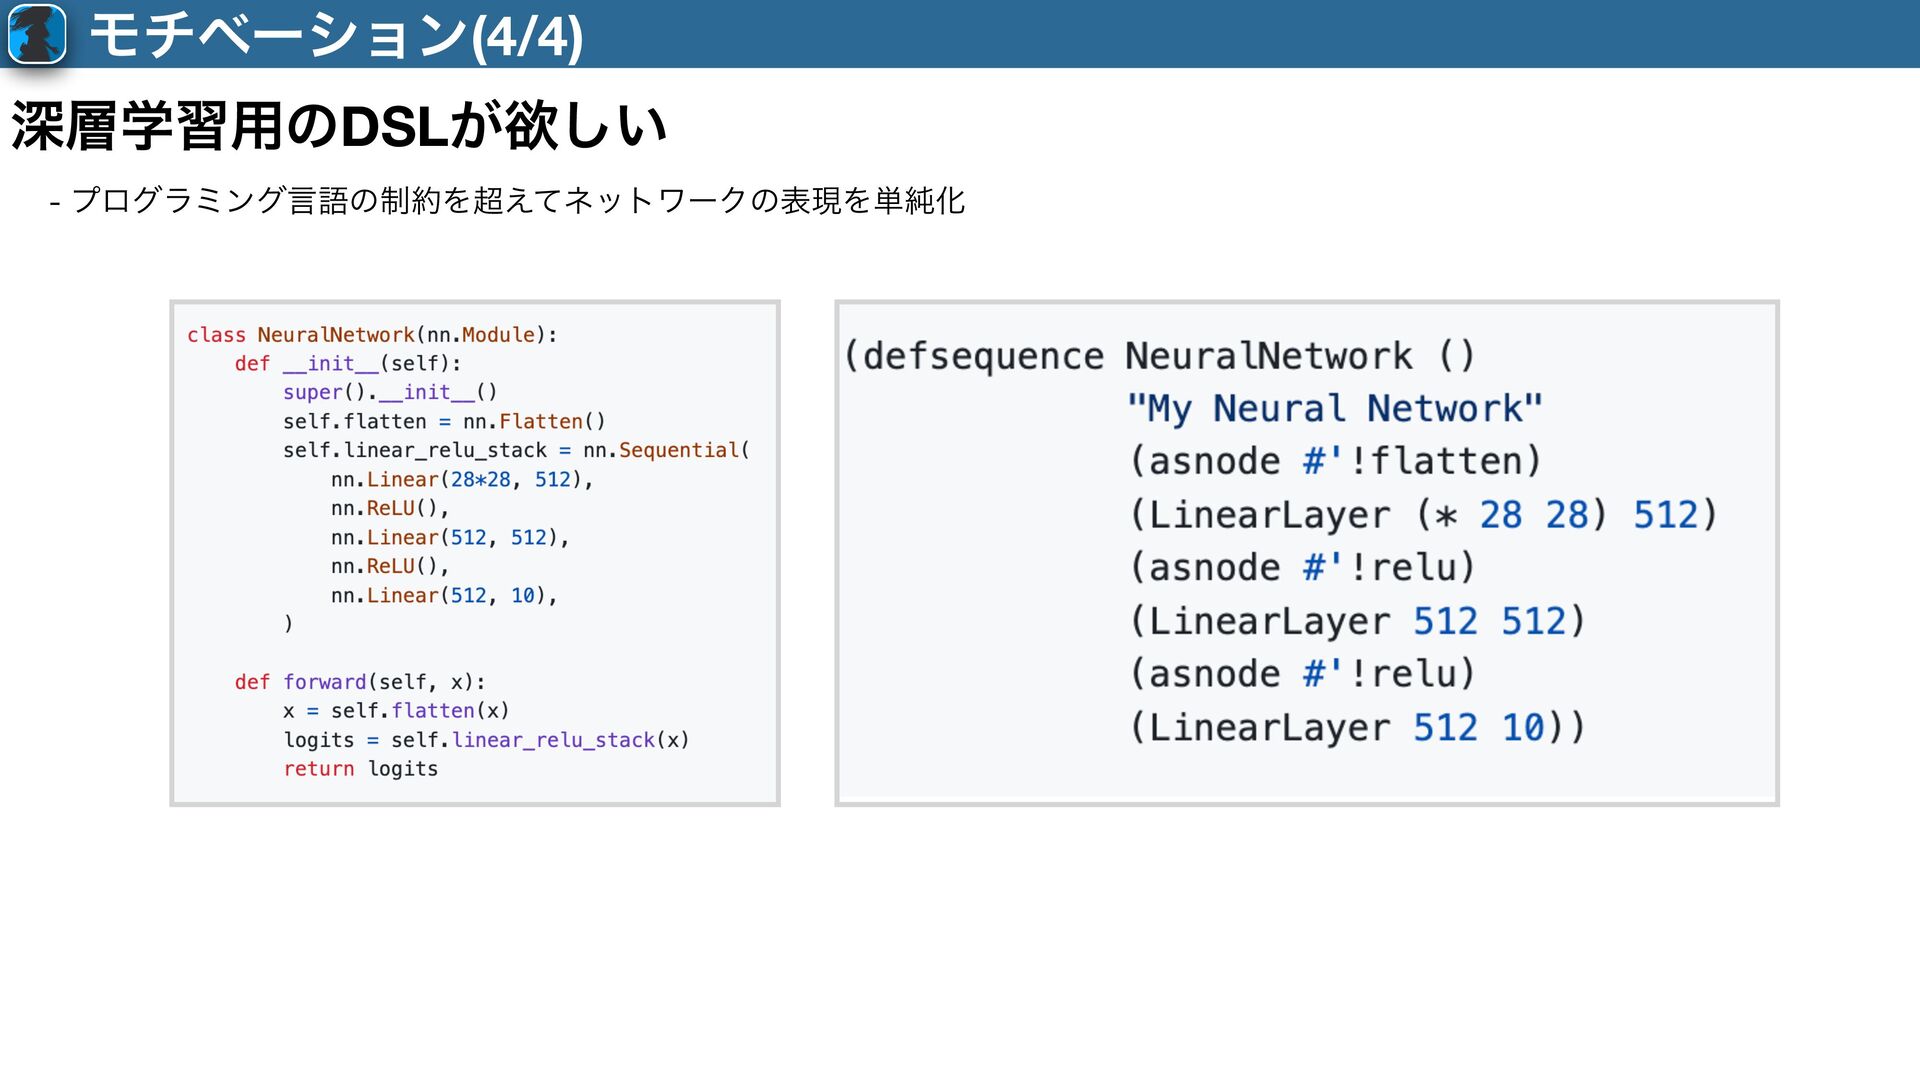This screenshot has height=1080, width=1920.
Task: Click the ninja logo icon in header
Action: tap(37, 34)
